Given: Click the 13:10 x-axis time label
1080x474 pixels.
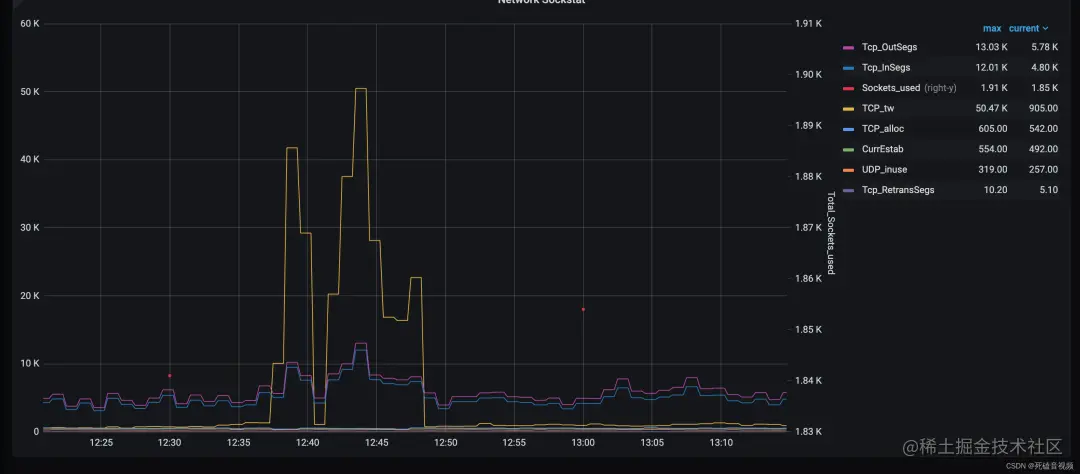Looking at the screenshot, I should [x=721, y=442].
